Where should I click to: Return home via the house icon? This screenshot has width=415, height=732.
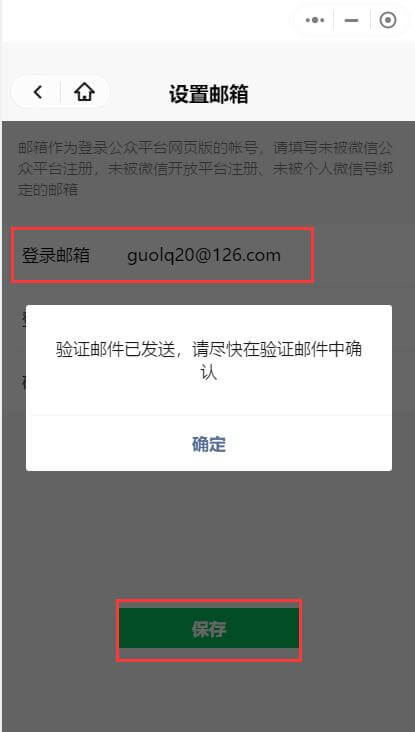click(x=84, y=92)
